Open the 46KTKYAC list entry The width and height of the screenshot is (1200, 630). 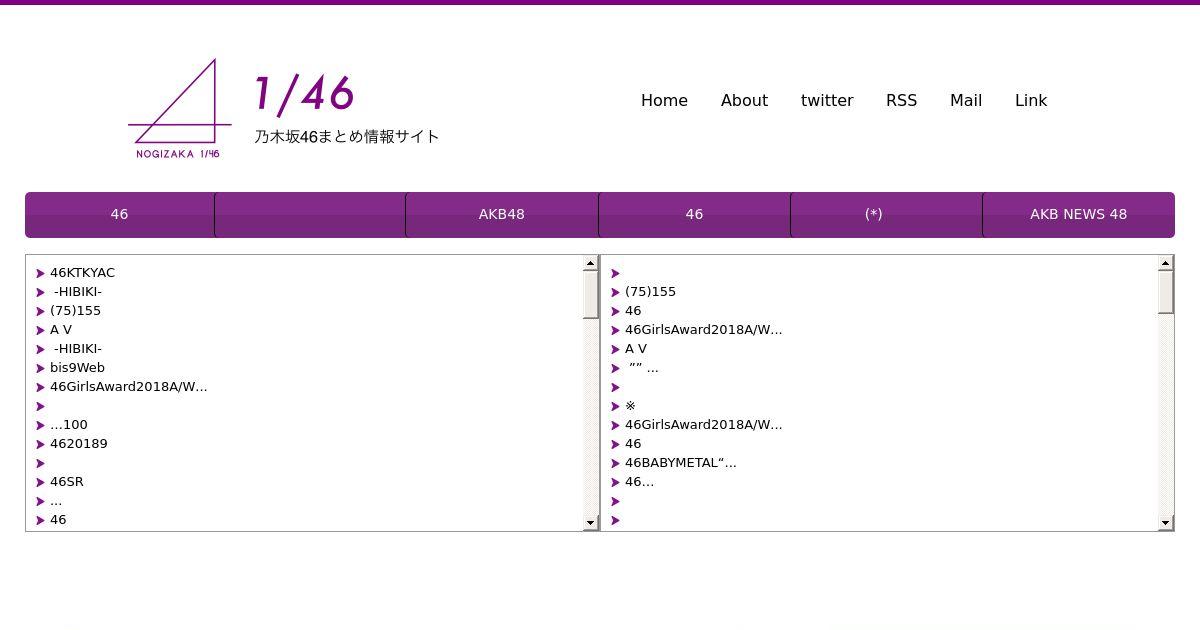[82, 272]
